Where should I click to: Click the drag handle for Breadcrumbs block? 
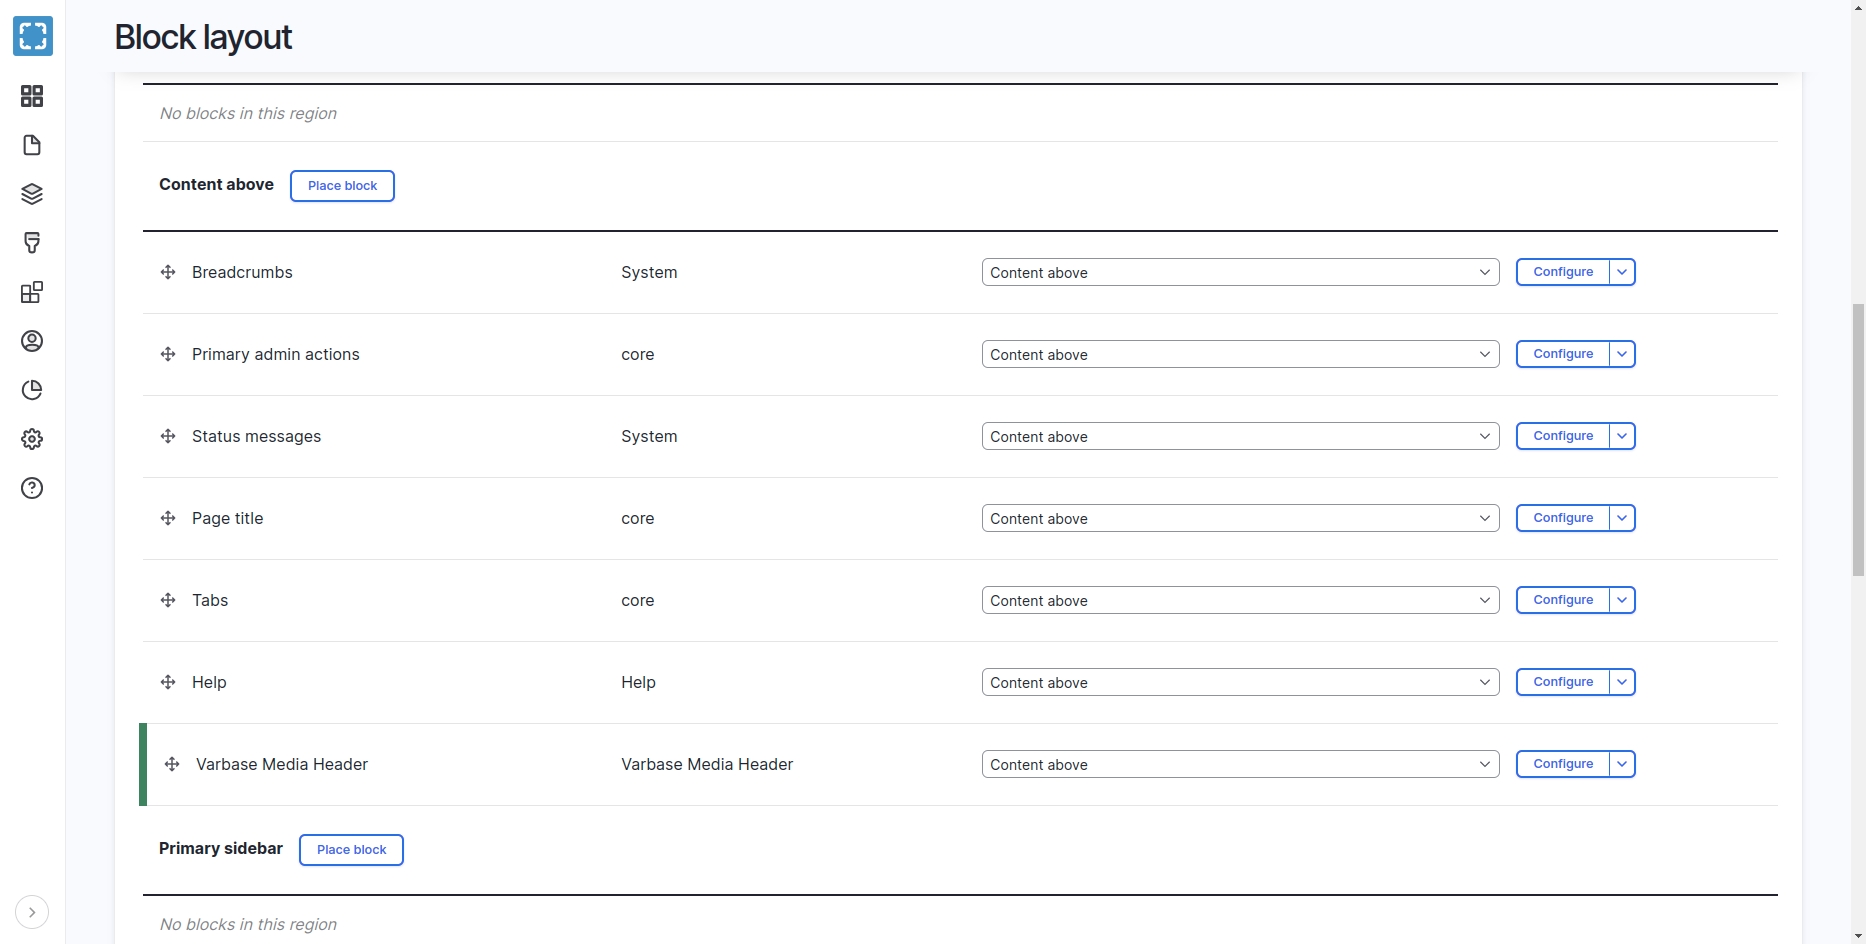pyautogui.click(x=168, y=272)
